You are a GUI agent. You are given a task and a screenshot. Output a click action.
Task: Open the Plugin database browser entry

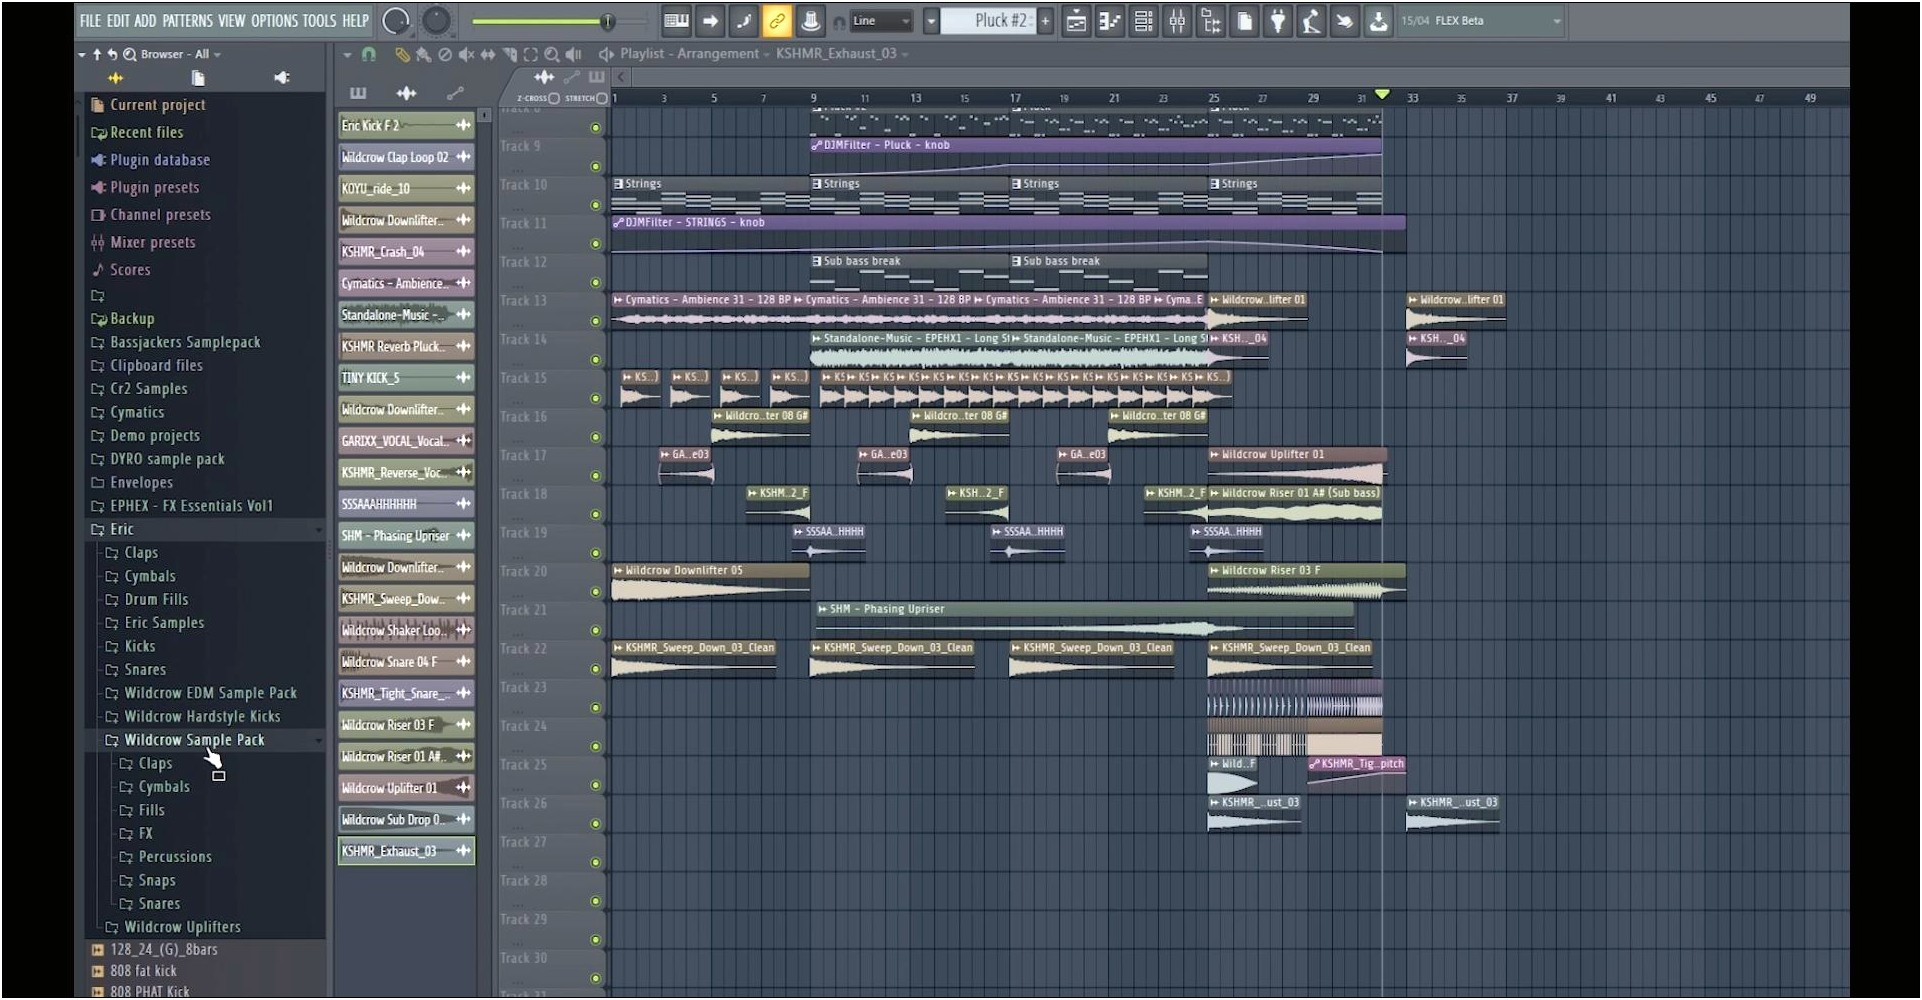point(160,160)
